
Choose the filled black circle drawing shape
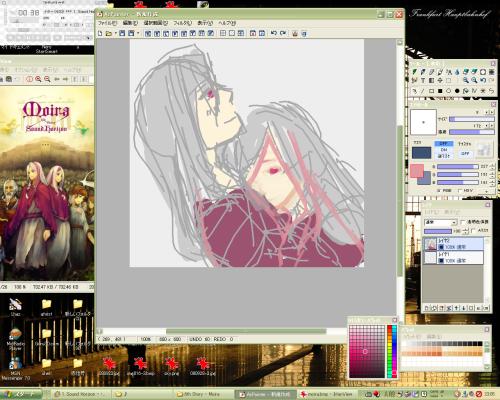point(457,91)
